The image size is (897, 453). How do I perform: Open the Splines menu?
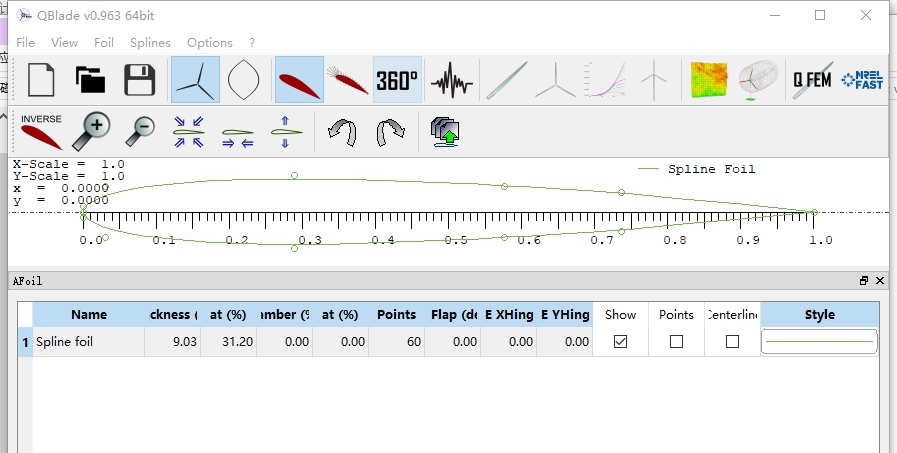pyautogui.click(x=150, y=43)
